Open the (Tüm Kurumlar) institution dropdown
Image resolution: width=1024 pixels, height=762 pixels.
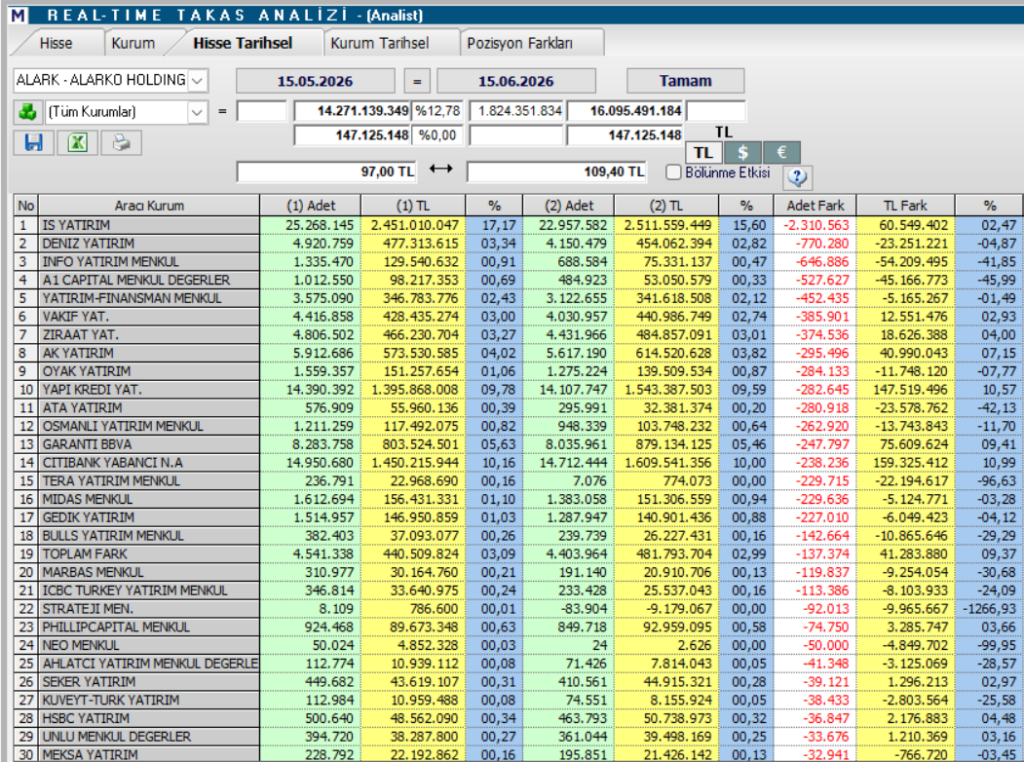(x=197, y=112)
